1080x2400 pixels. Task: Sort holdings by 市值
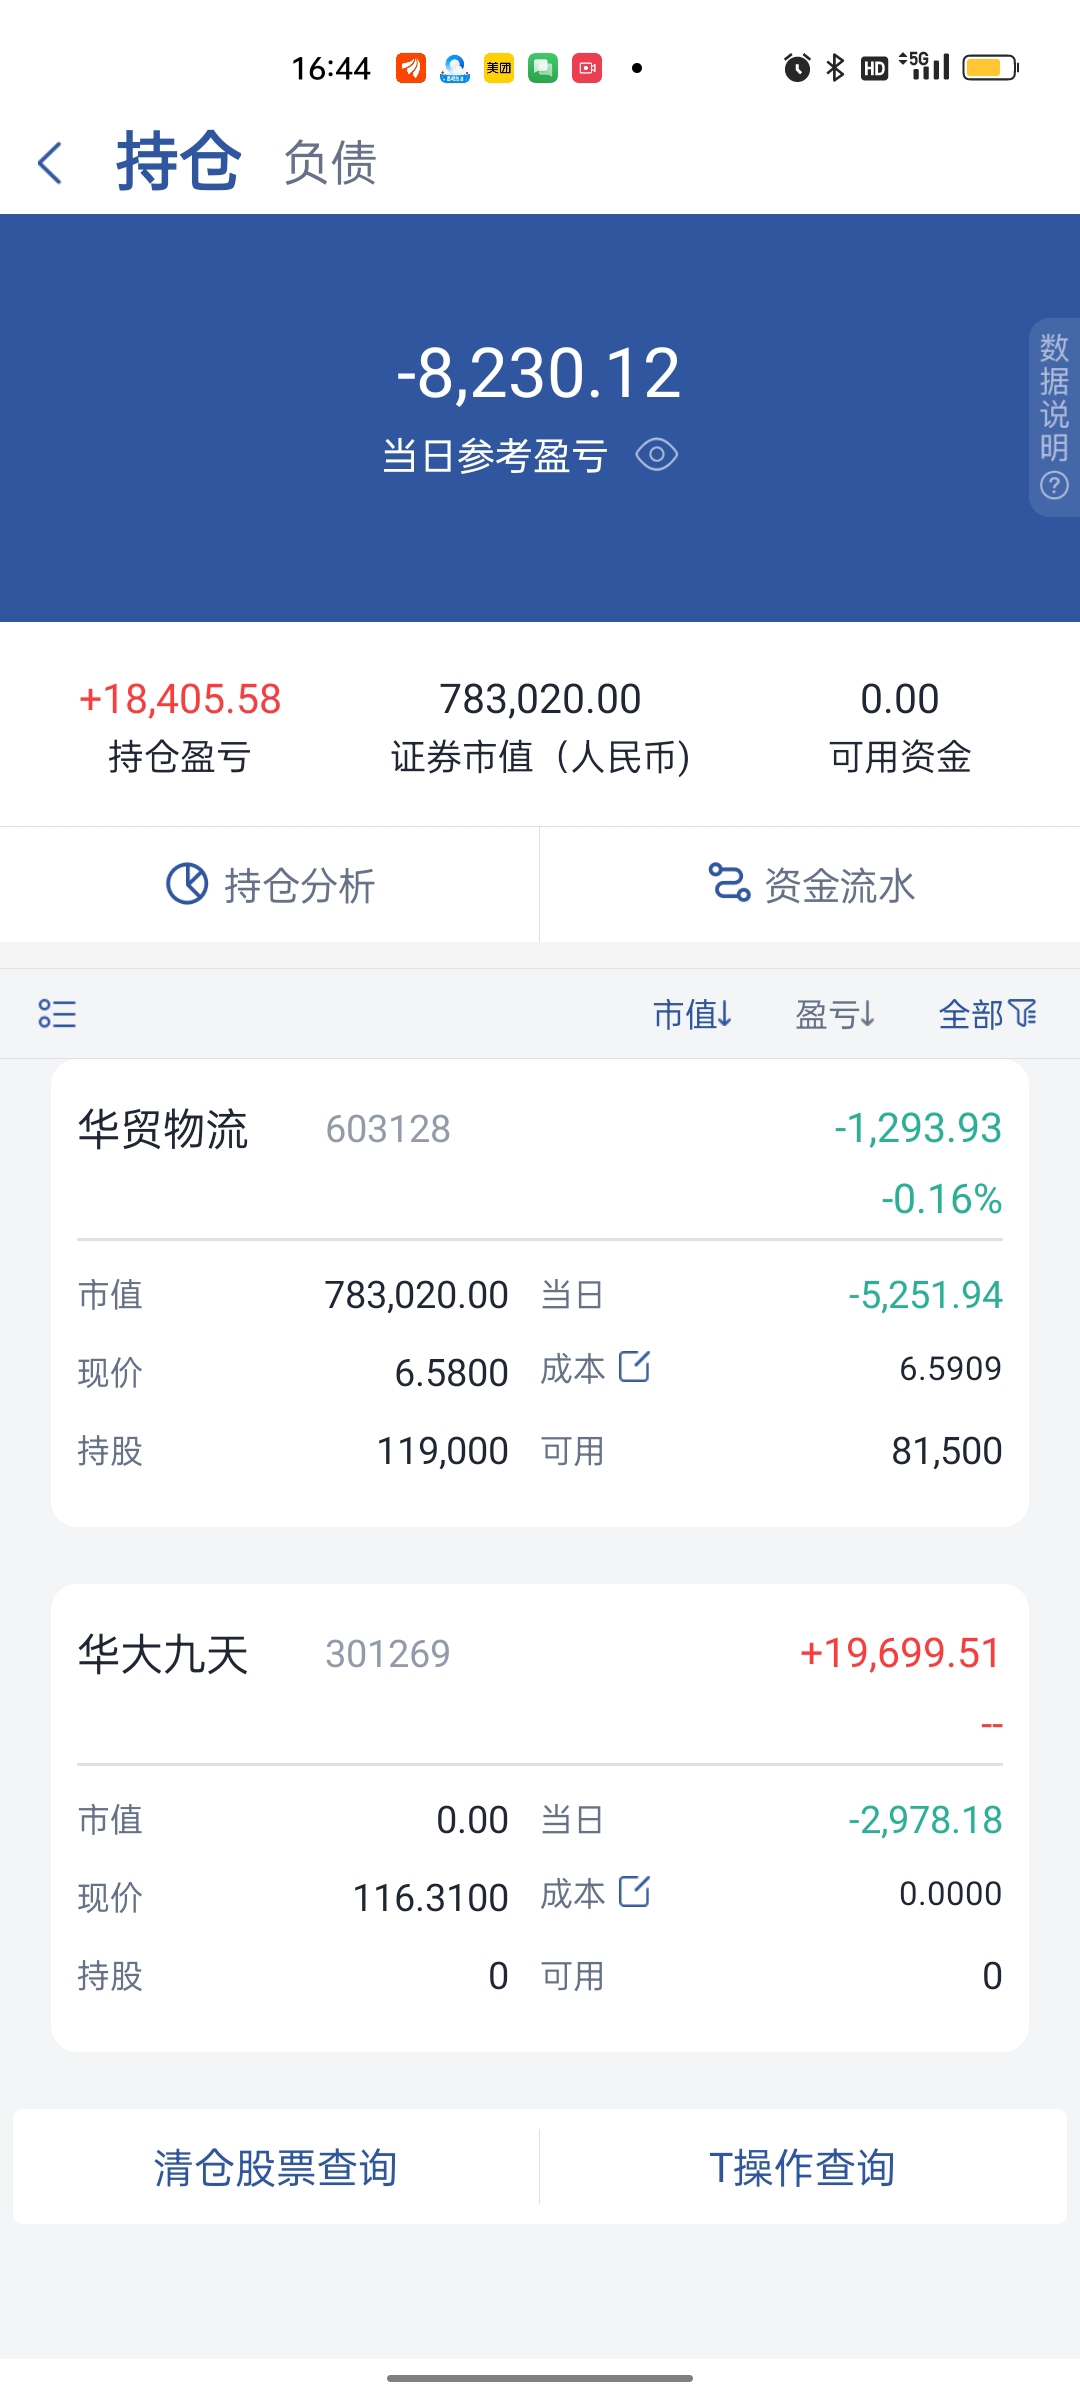(692, 1015)
